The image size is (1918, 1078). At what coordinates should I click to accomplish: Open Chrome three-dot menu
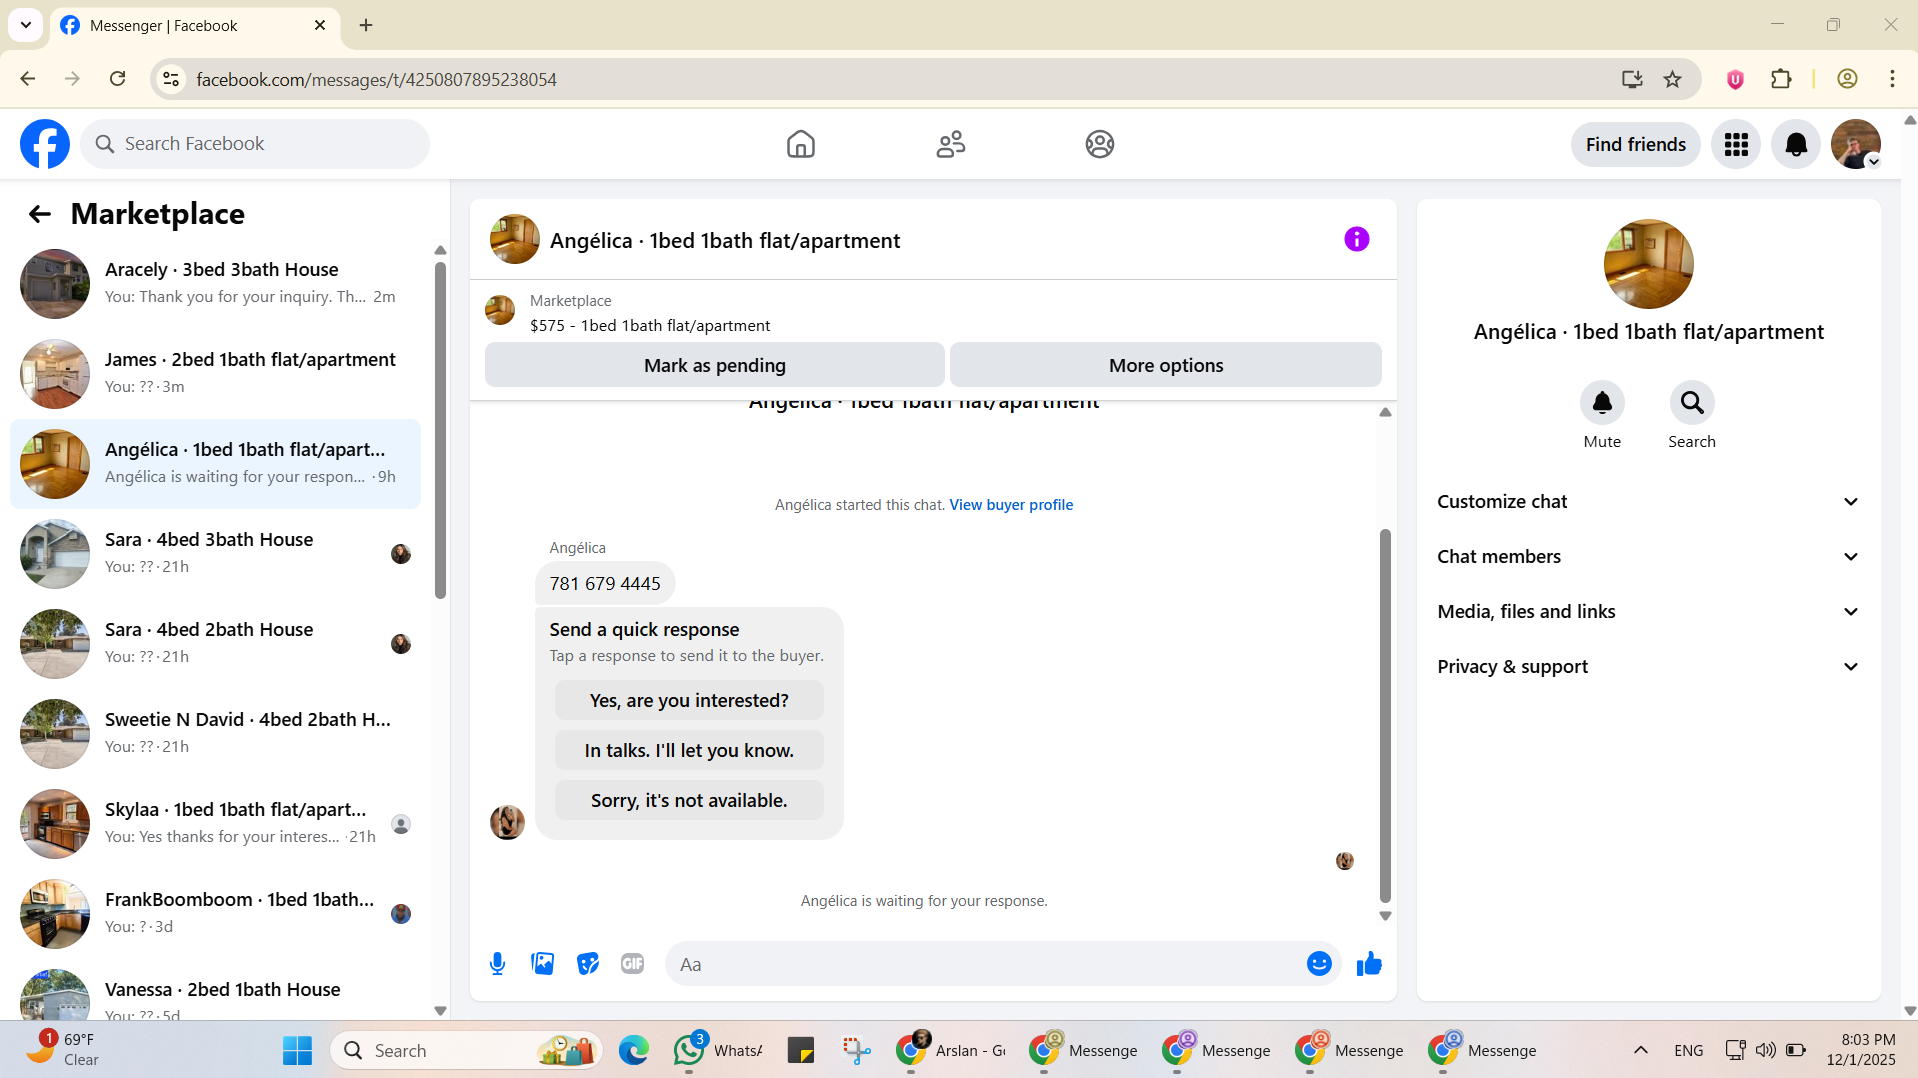(x=1892, y=79)
